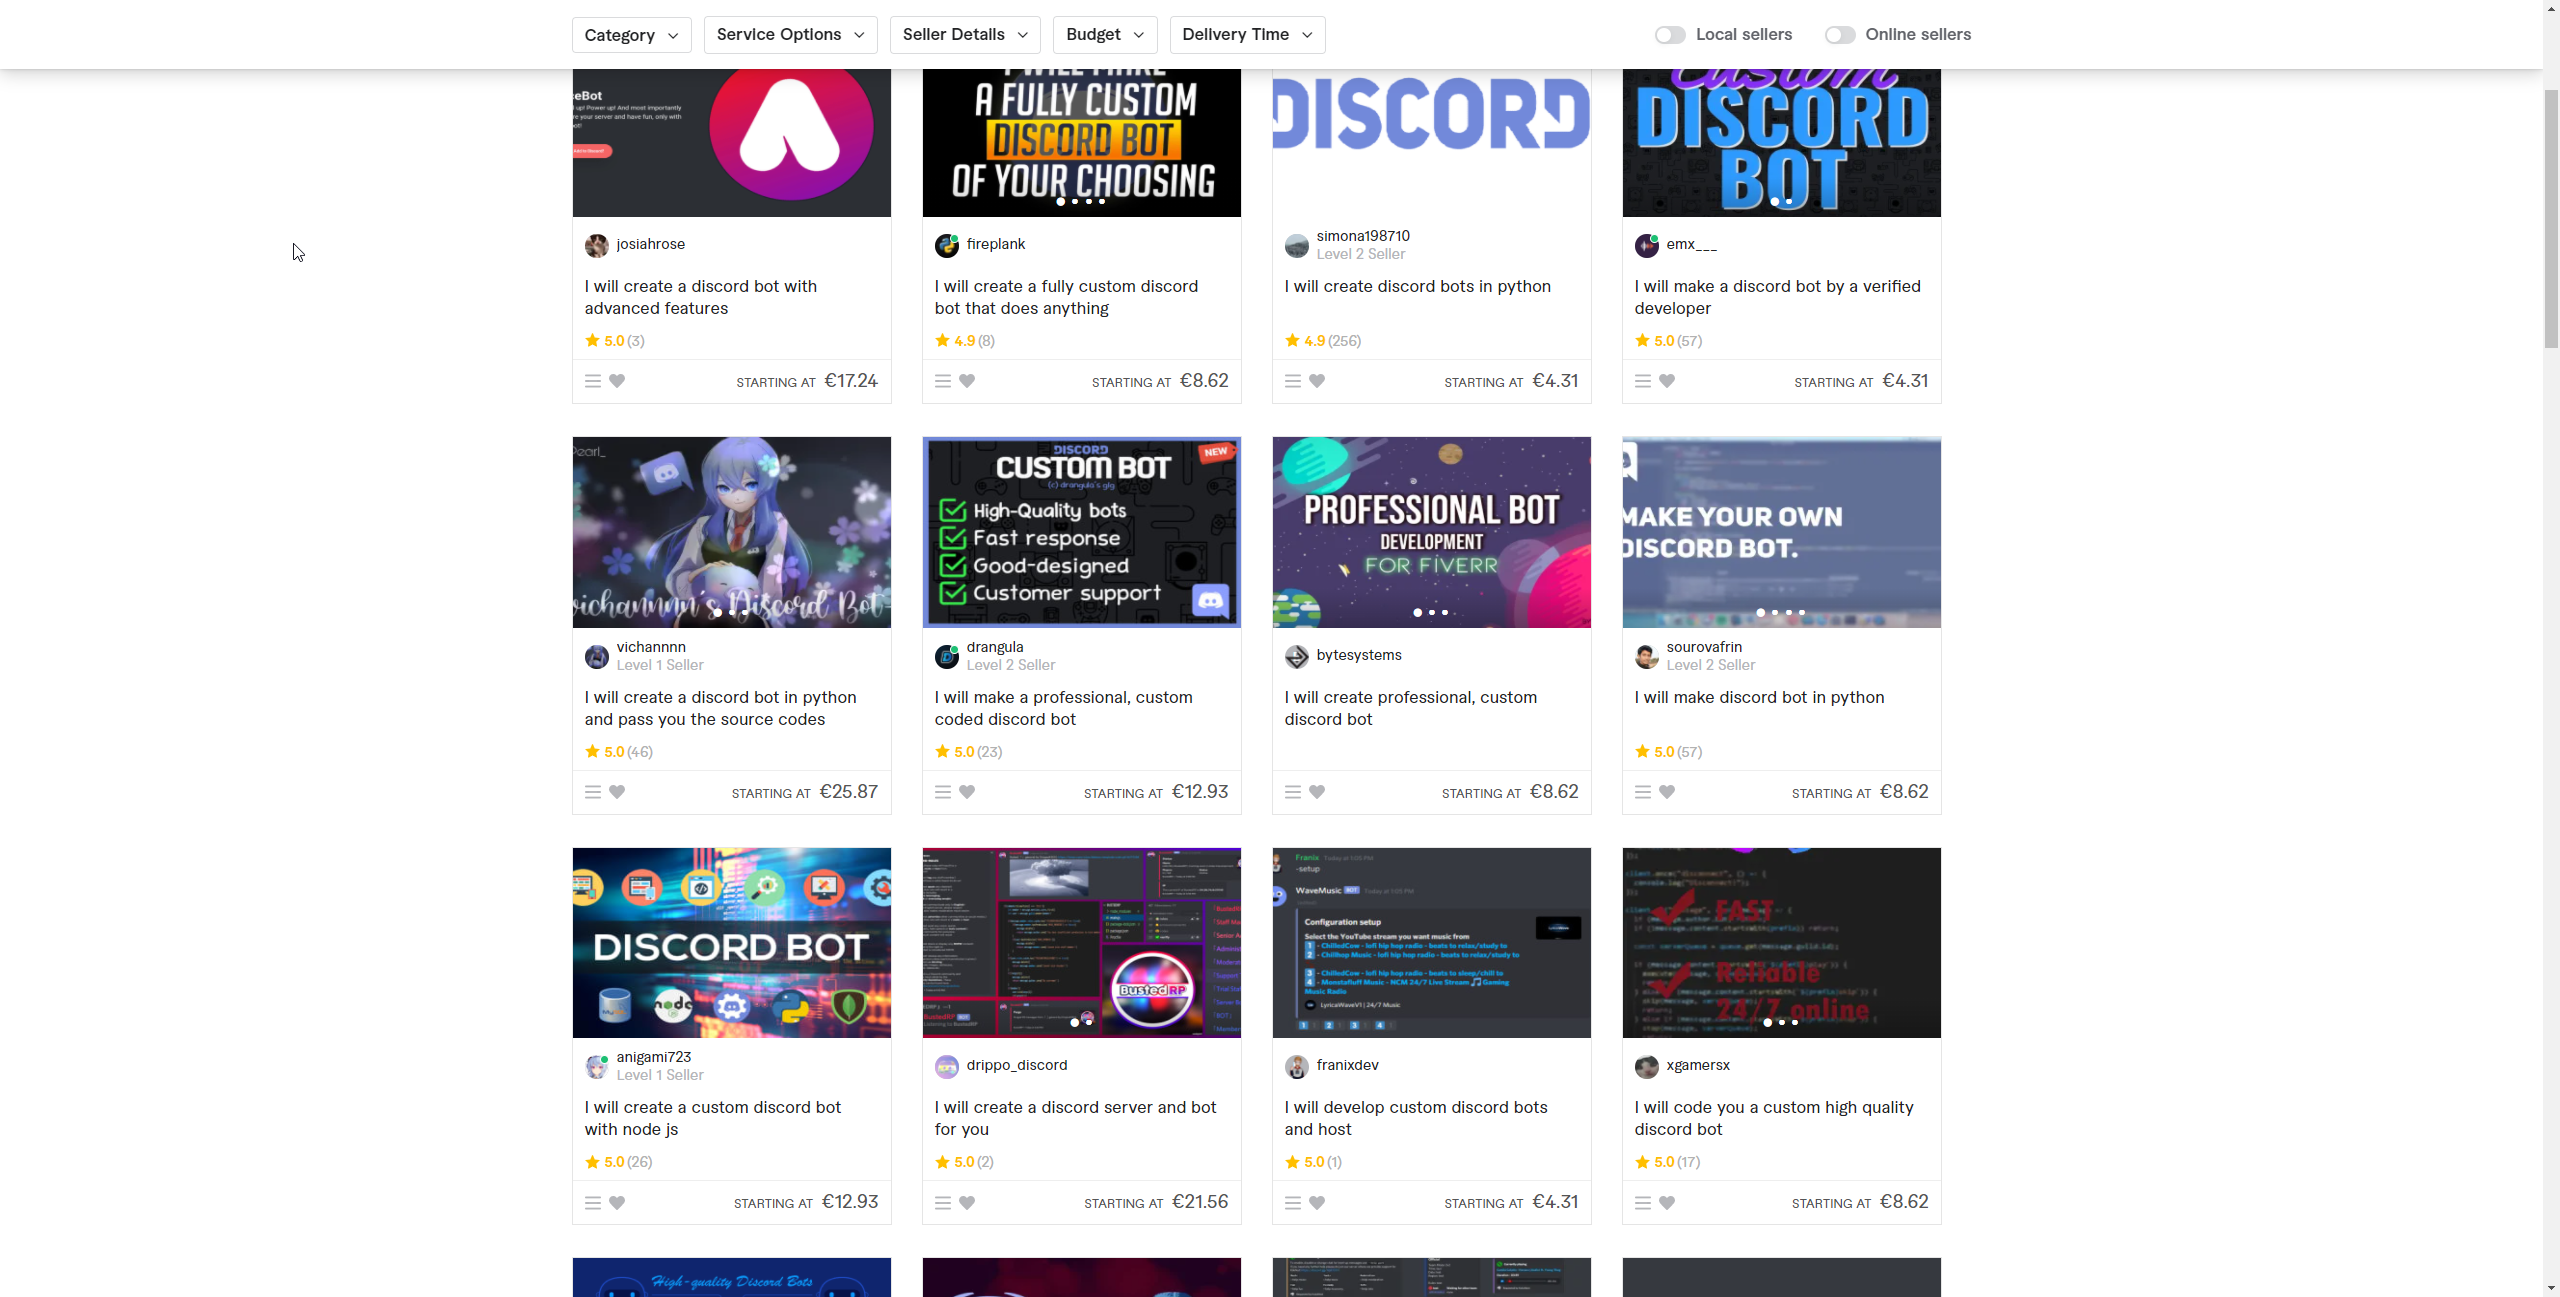Click the sourovafrin seller name link
The width and height of the screenshot is (2560, 1297).
click(1704, 647)
